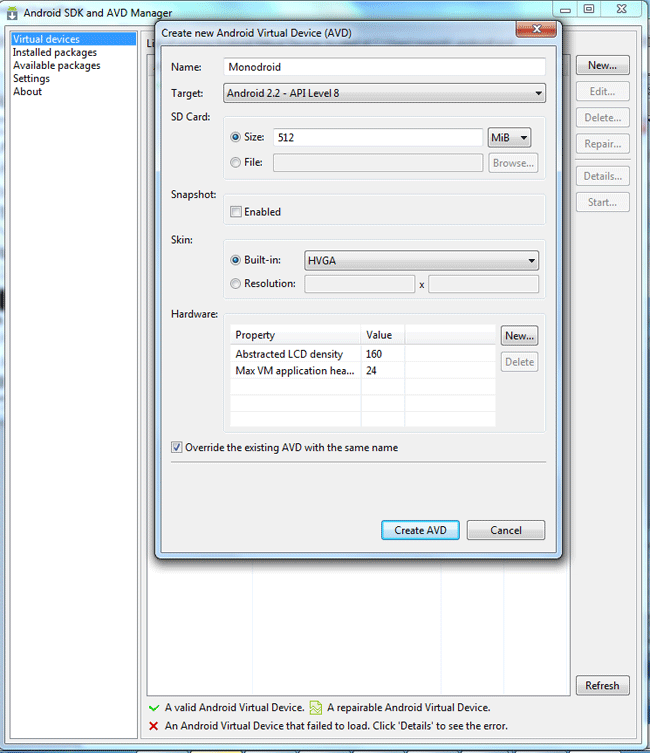Close the Create new AVD dialog
Viewport: 650px width, 753px height.
point(536,29)
